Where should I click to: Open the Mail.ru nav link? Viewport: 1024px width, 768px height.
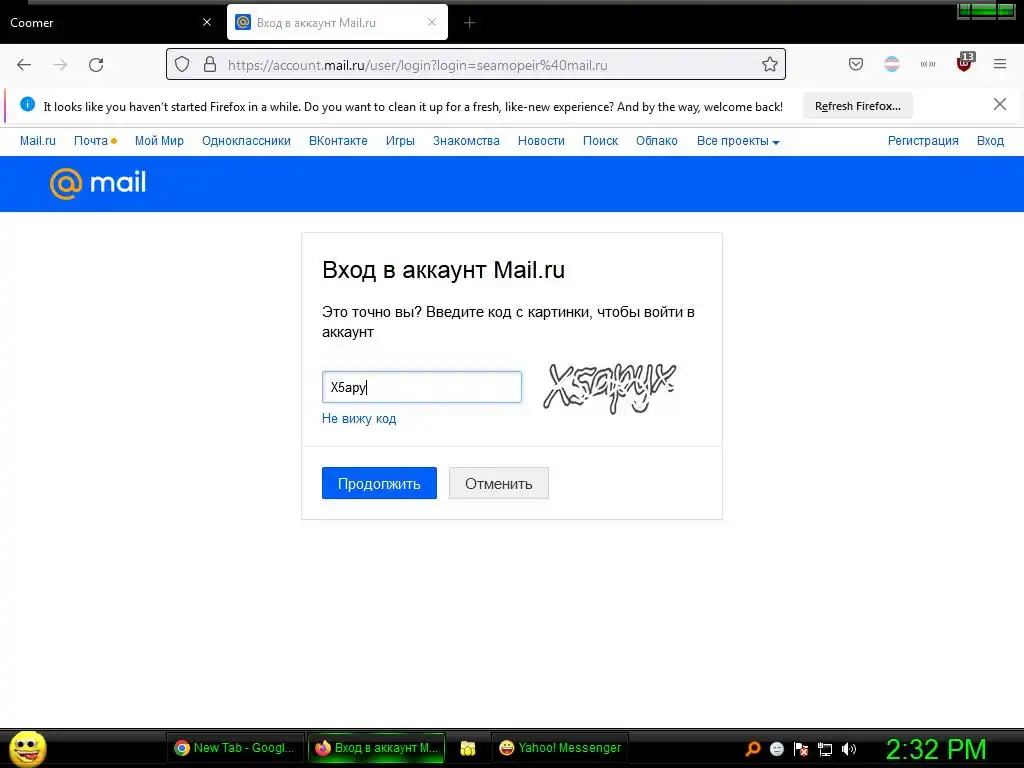click(38, 140)
